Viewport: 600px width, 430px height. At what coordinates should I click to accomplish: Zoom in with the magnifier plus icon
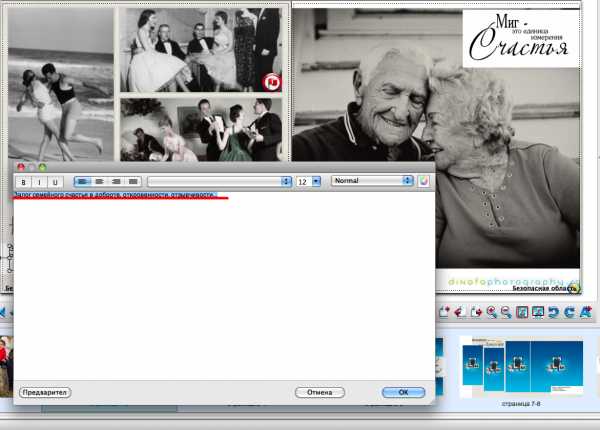pos(491,312)
